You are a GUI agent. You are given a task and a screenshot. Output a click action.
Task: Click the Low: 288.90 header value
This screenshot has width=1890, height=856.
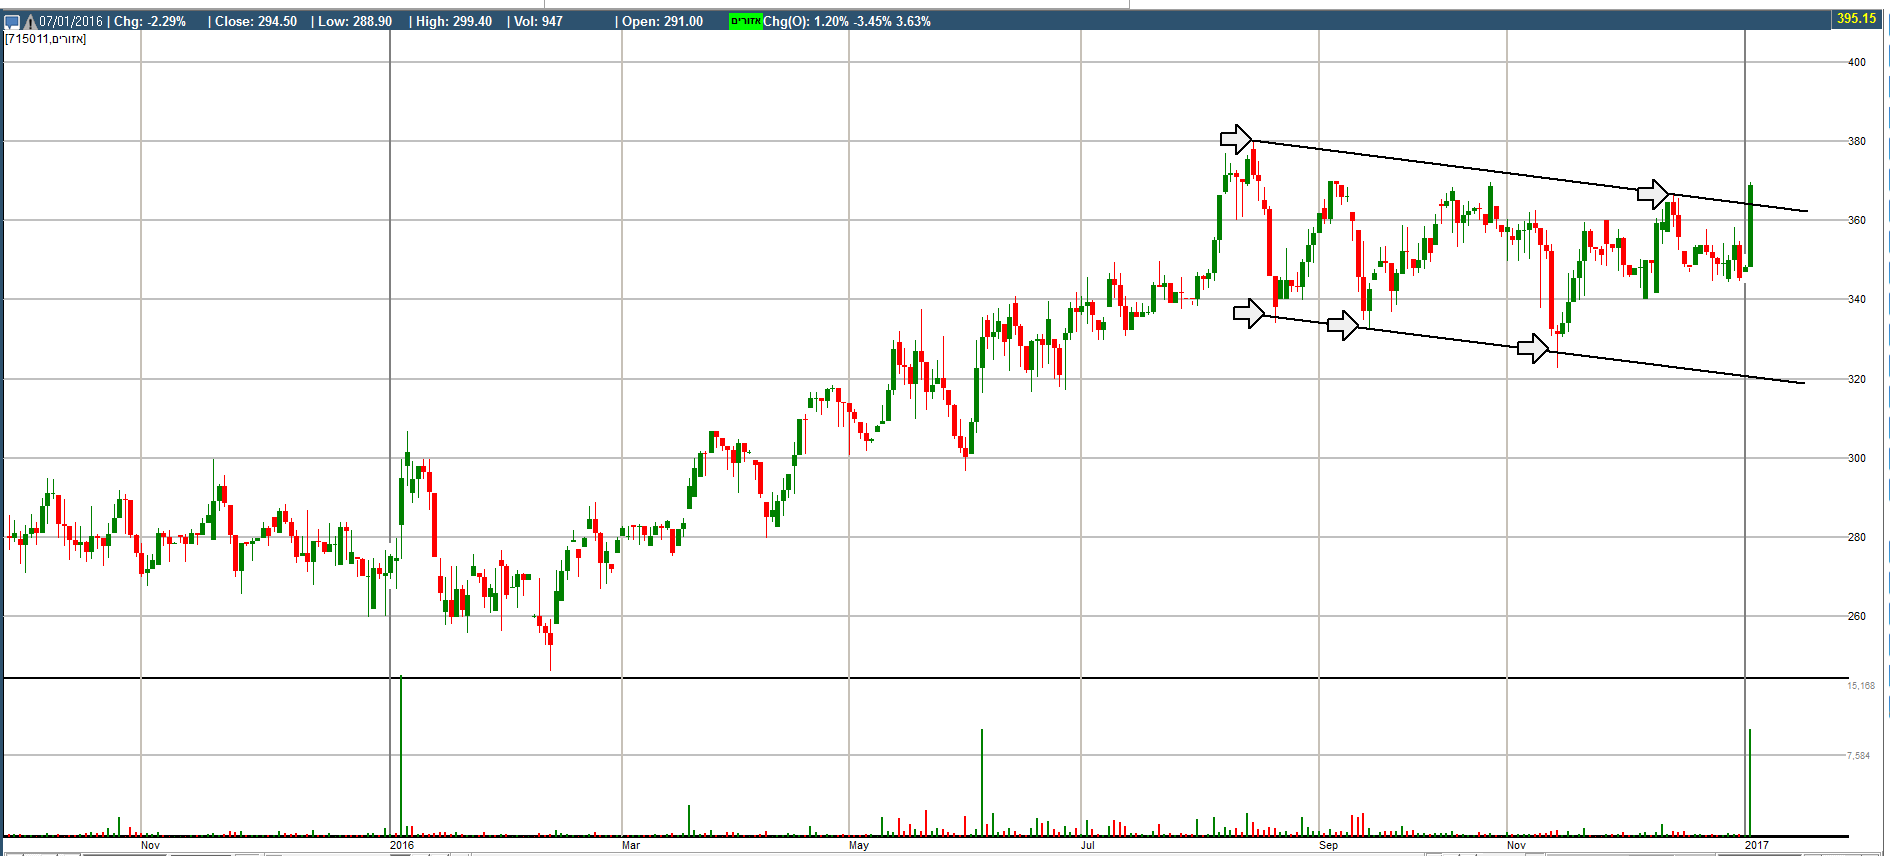[355, 21]
